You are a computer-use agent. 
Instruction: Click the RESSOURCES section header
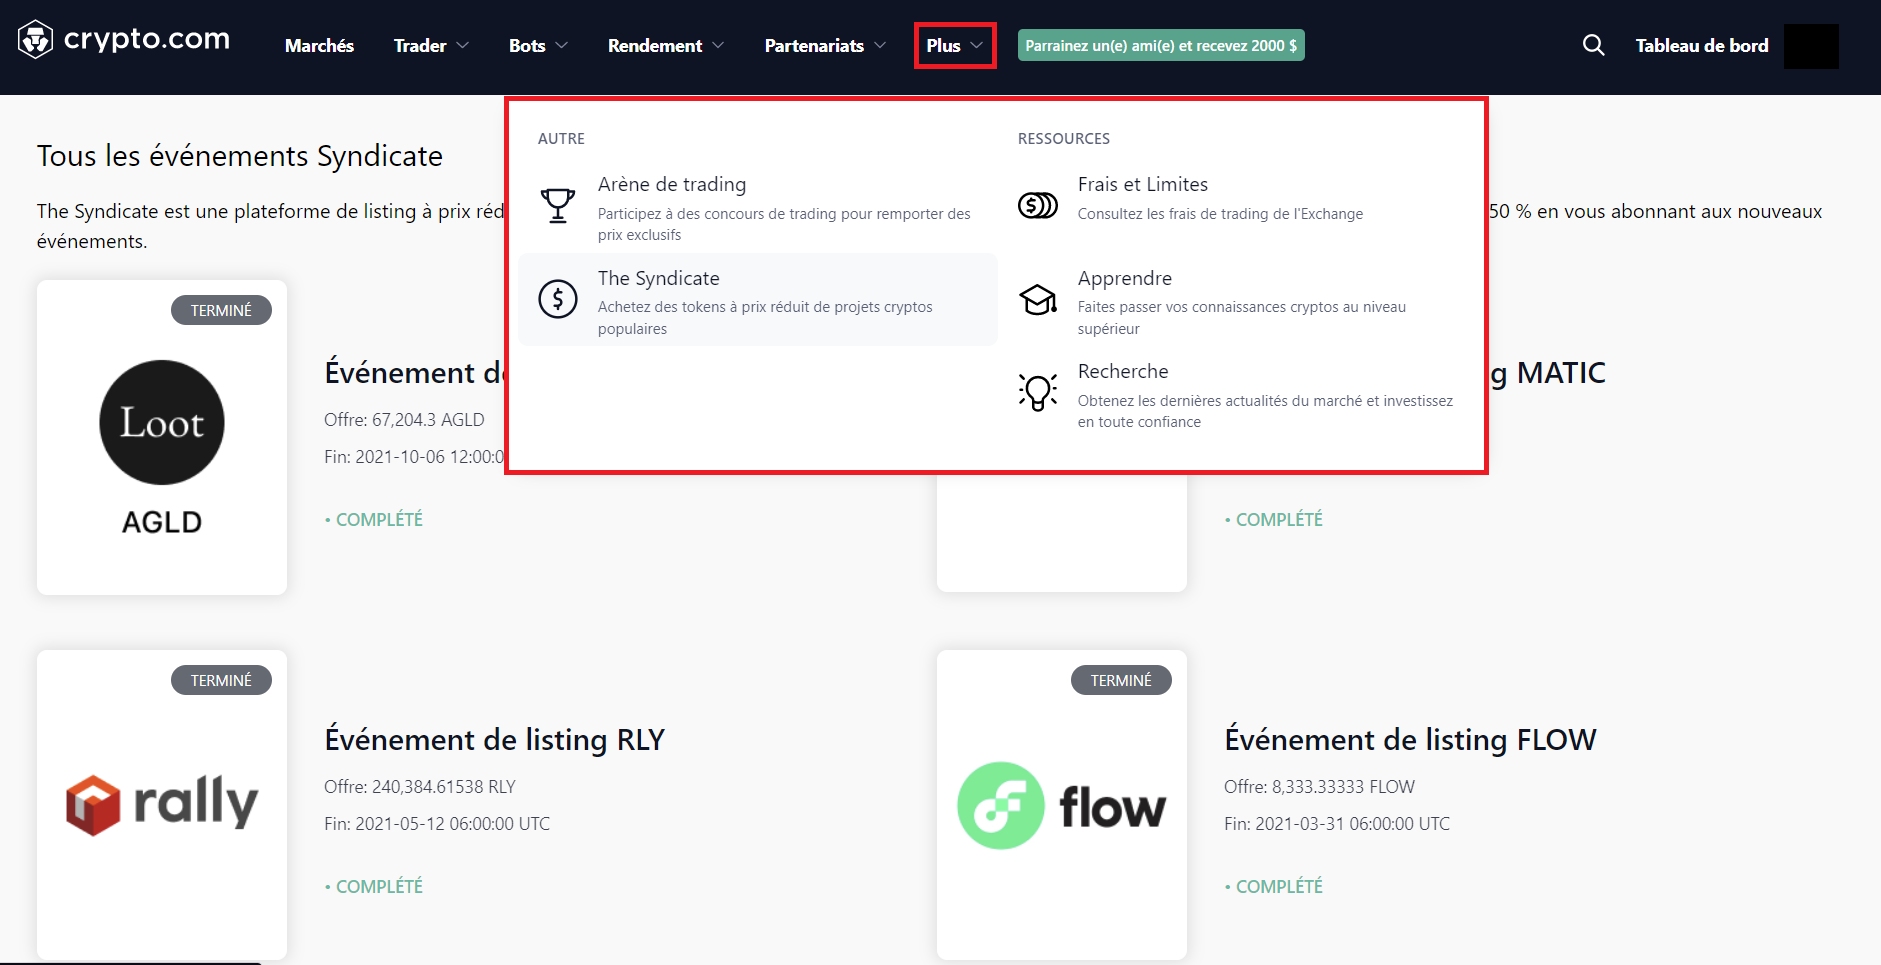tap(1064, 139)
